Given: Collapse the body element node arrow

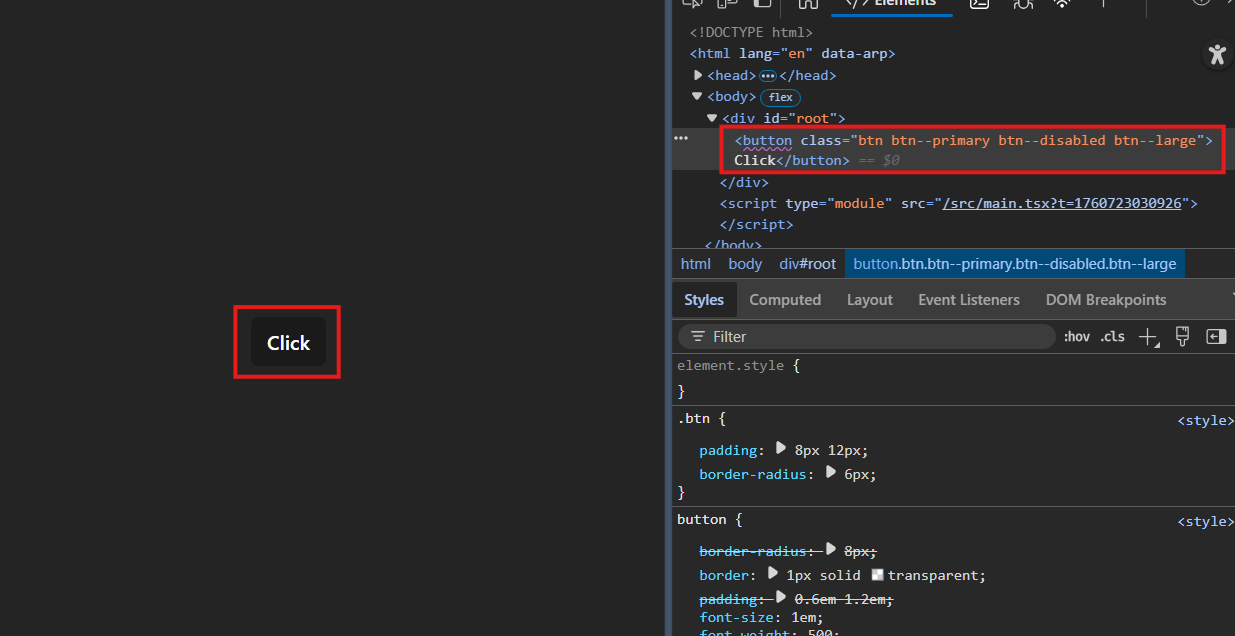Looking at the screenshot, I should point(698,97).
